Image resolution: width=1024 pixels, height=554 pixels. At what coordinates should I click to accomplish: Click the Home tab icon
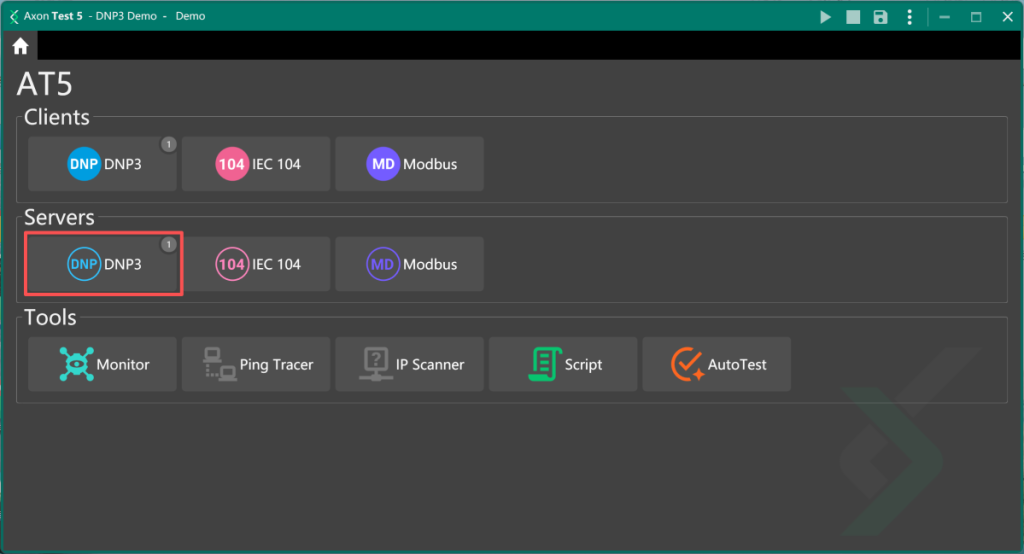pos(20,46)
